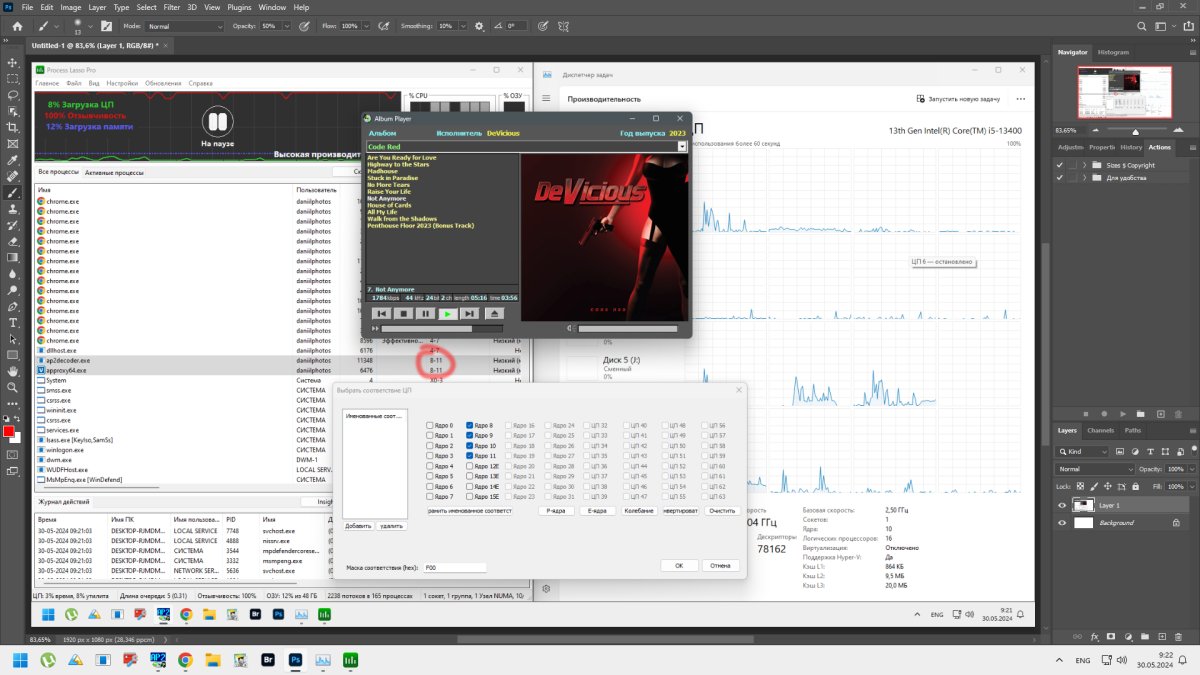Expand the Sizes $ Copyright action set

[1085, 165]
